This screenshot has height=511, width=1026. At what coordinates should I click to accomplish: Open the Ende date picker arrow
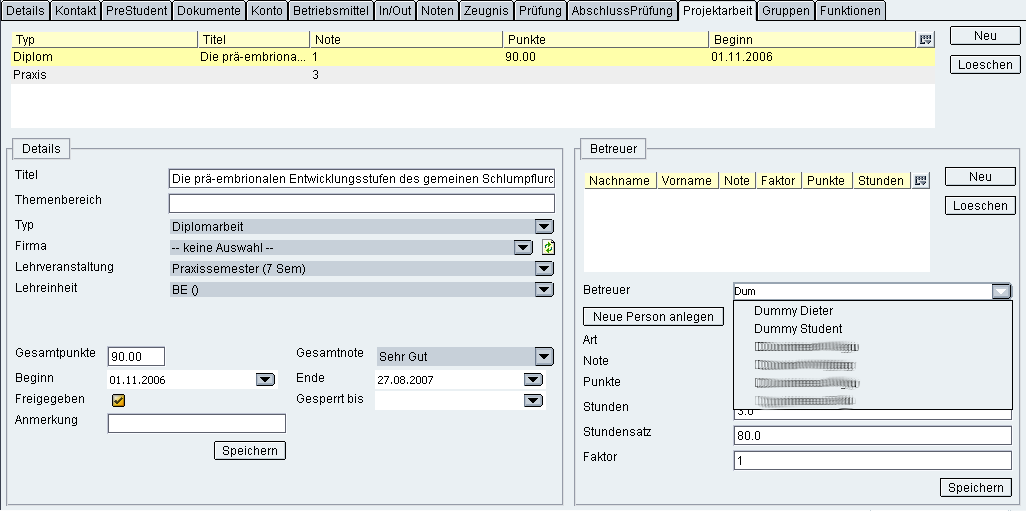[x=532, y=380]
